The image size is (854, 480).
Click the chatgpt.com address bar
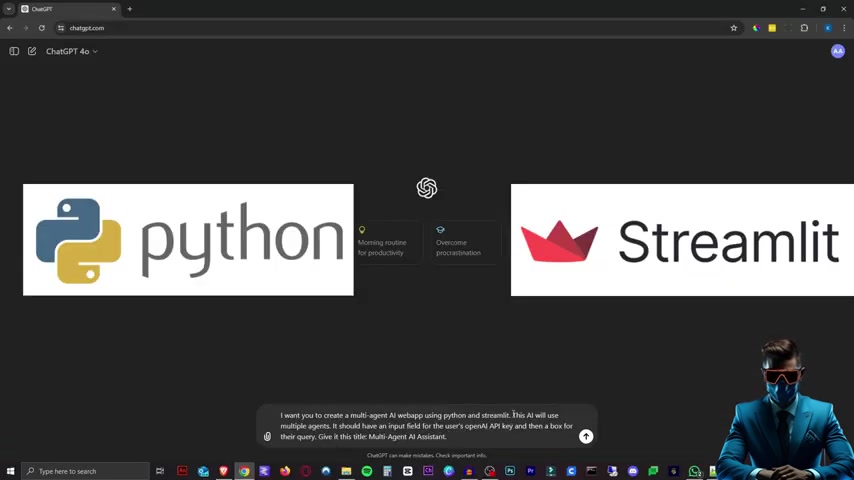[398, 28]
